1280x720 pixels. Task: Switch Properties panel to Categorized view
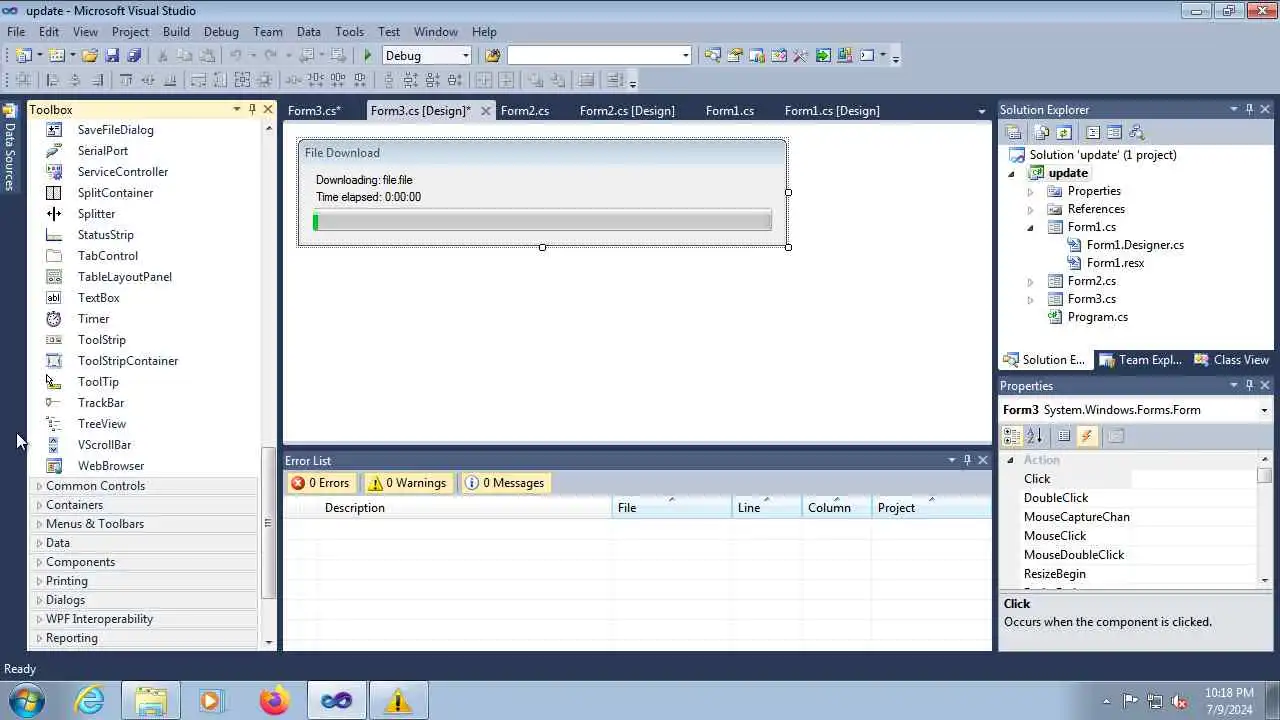pyautogui.click(x=1012, y=436)
